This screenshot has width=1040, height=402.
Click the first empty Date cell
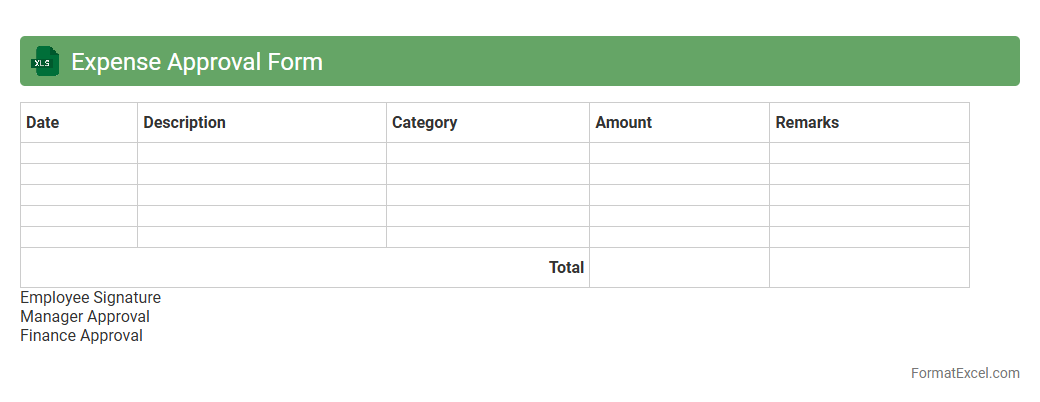(79, 153)
